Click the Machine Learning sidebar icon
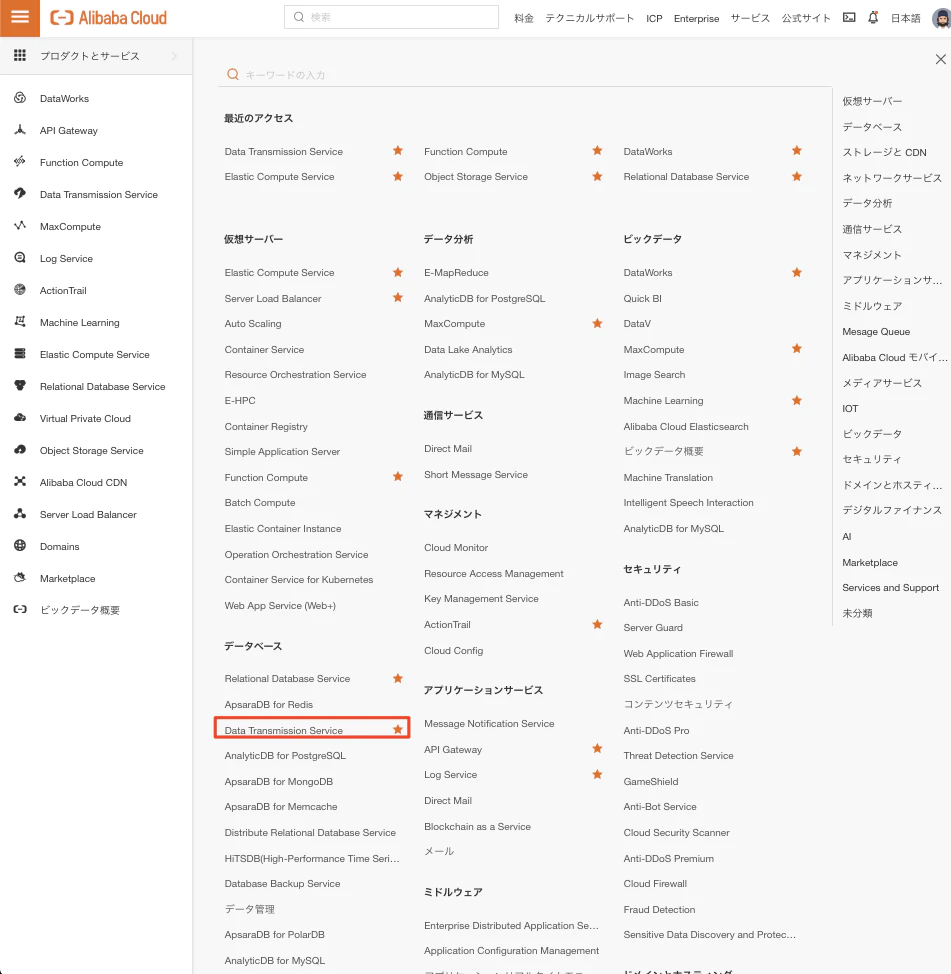951x974 pixels. pyautogui.click(x=20, y=321)
